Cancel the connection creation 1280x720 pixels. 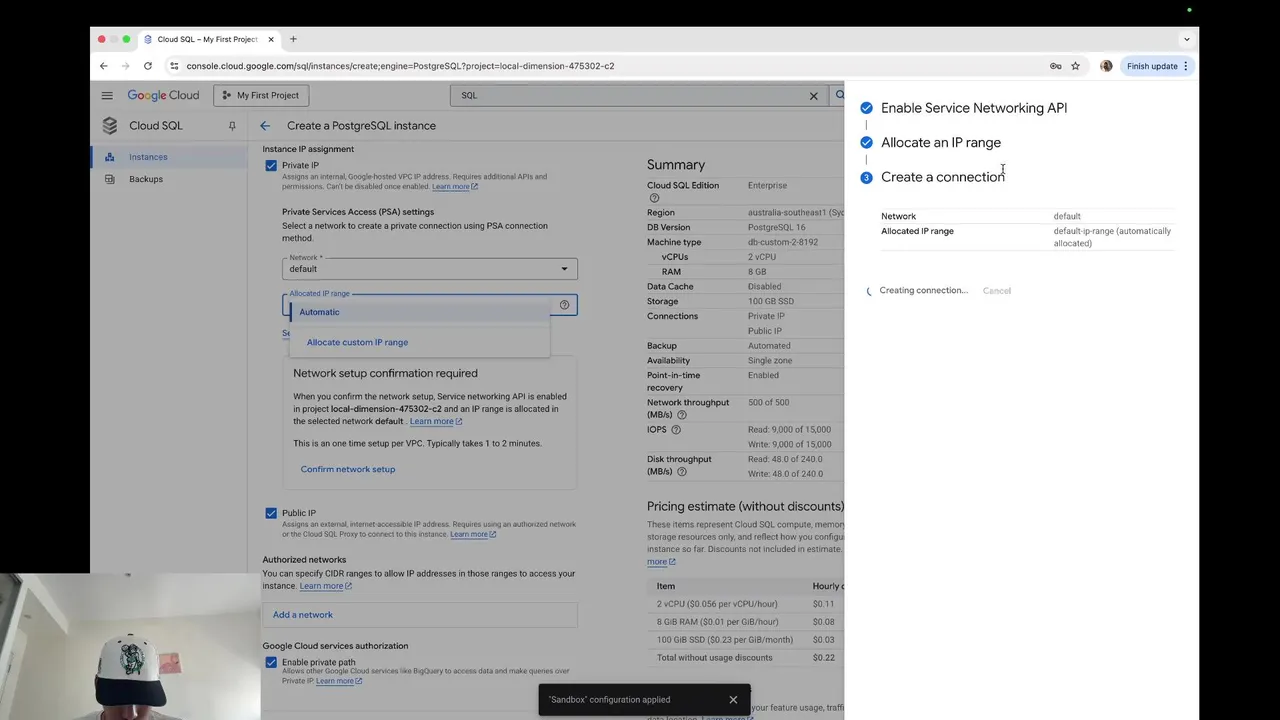(997, 291)
